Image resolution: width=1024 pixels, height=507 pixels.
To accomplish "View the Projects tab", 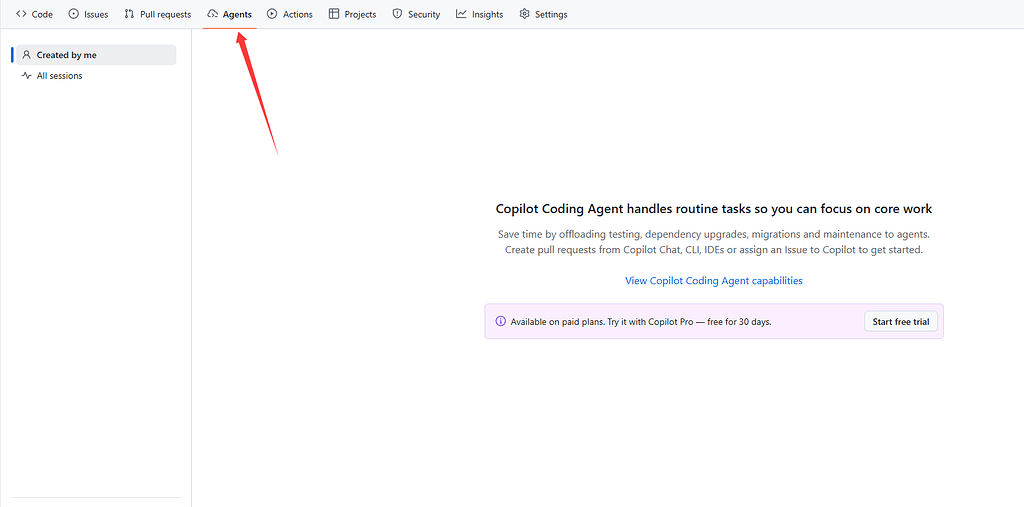I will pos(353,14).
